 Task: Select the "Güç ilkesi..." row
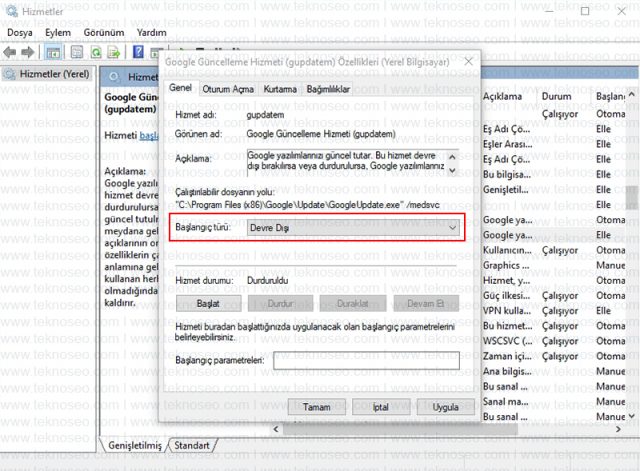(554, 295)
